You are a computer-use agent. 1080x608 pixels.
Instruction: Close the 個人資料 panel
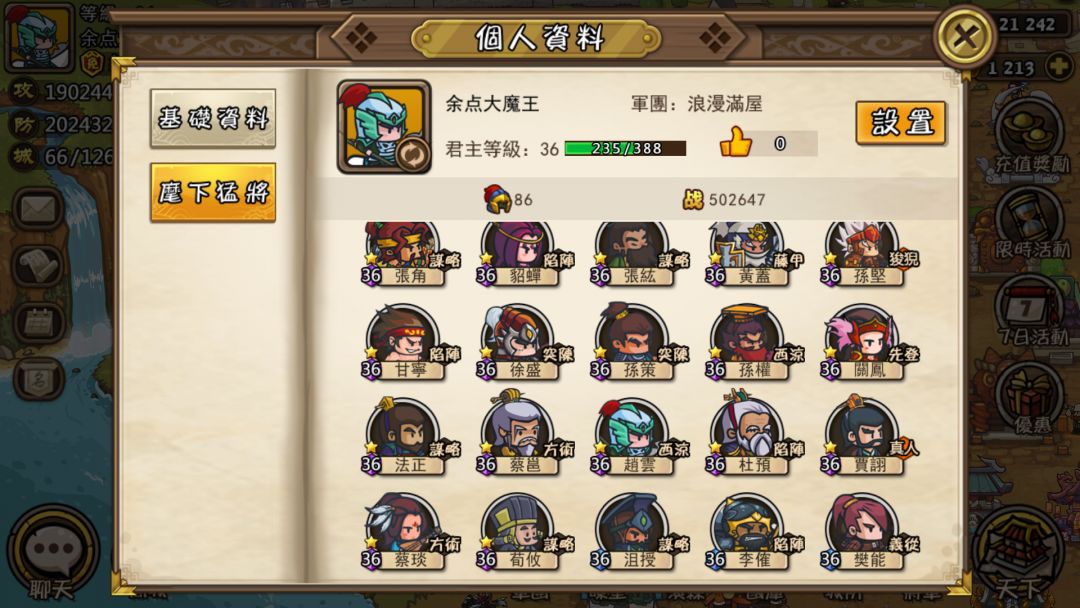tap(964, 36)
